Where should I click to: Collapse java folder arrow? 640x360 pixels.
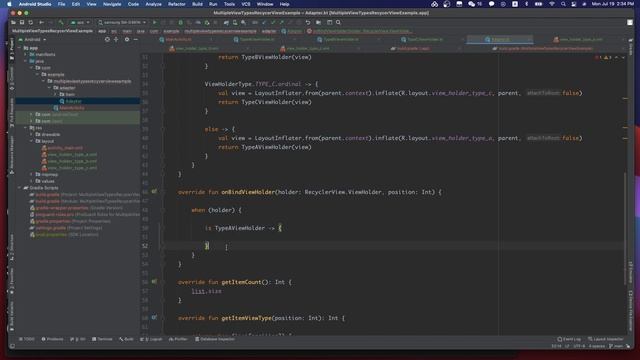coord(26,61)
